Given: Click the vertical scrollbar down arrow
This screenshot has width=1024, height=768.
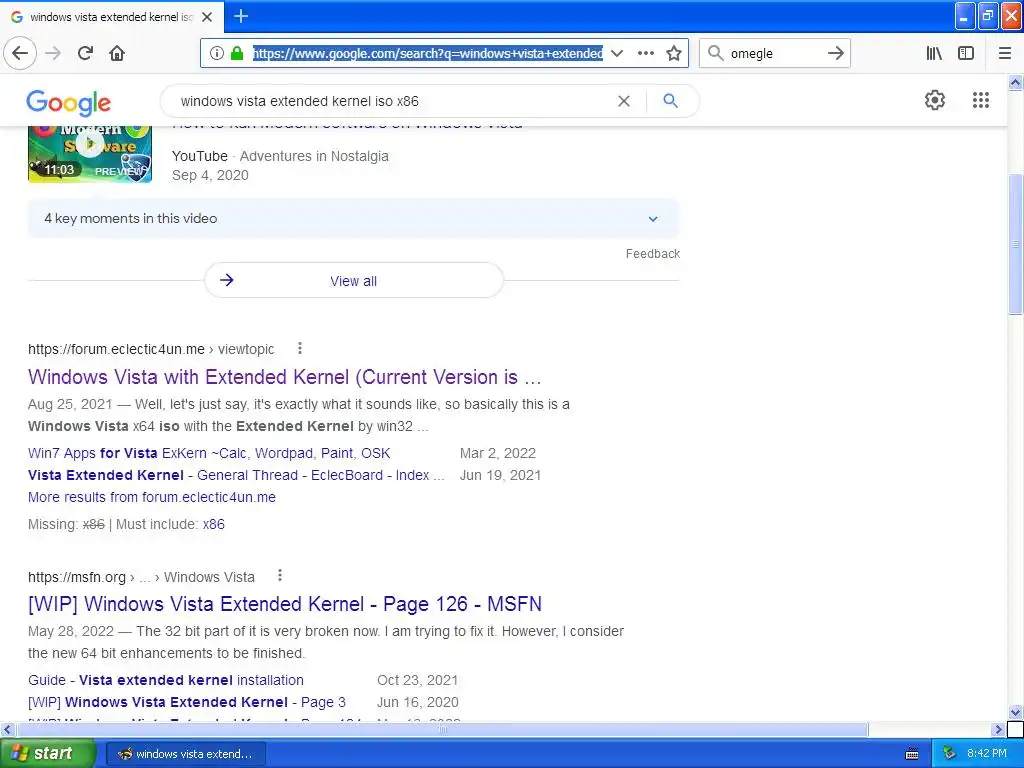Looking at the screenshot, I should pos(1016,712).
